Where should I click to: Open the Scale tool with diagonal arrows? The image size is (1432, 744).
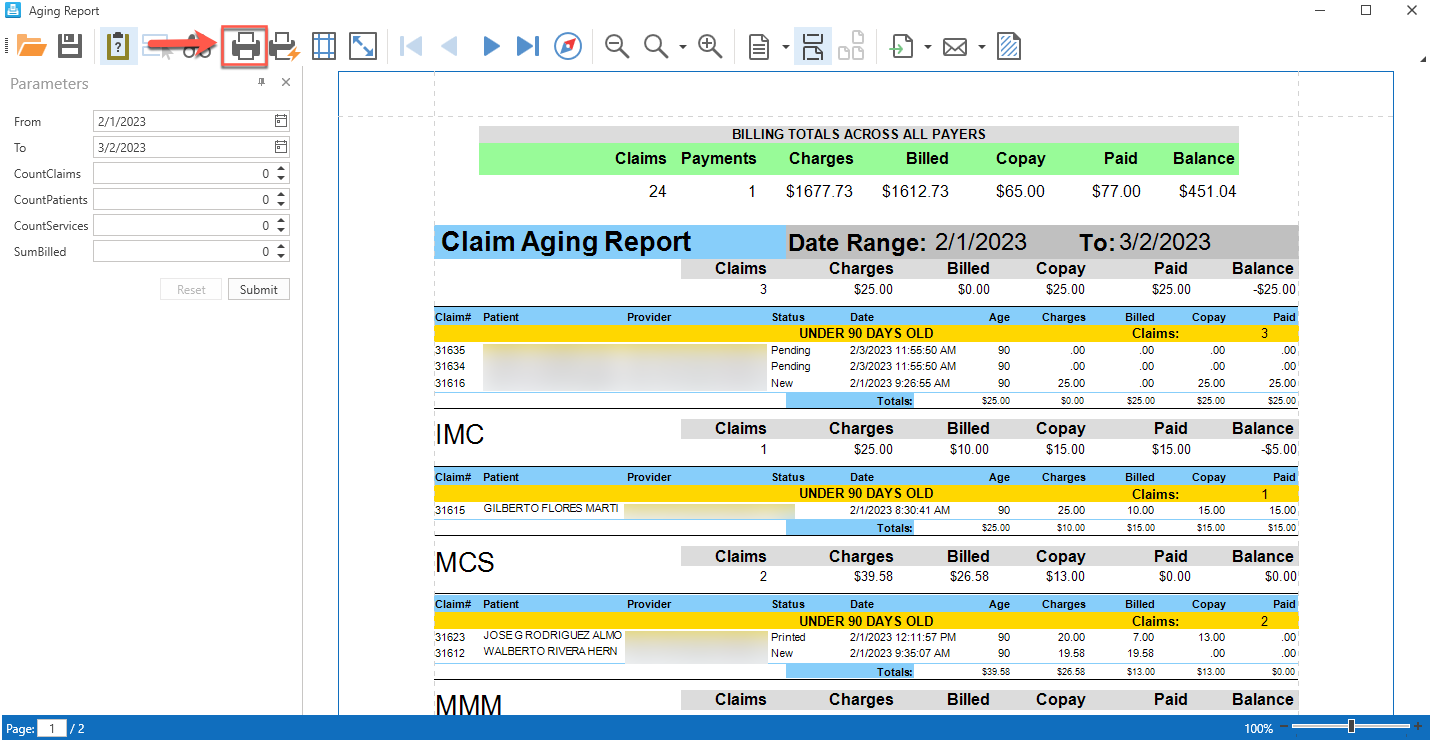tap(362, 46)
